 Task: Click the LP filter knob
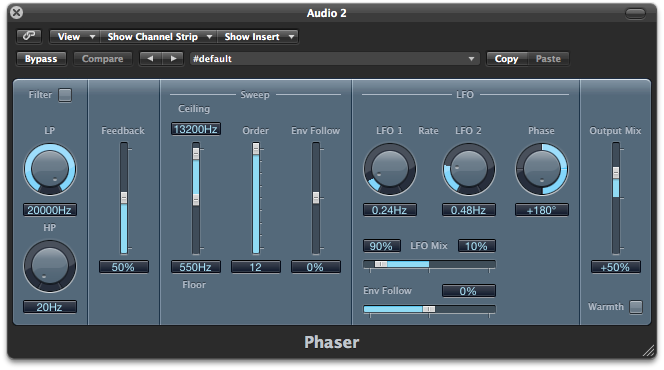pos(50,169)
